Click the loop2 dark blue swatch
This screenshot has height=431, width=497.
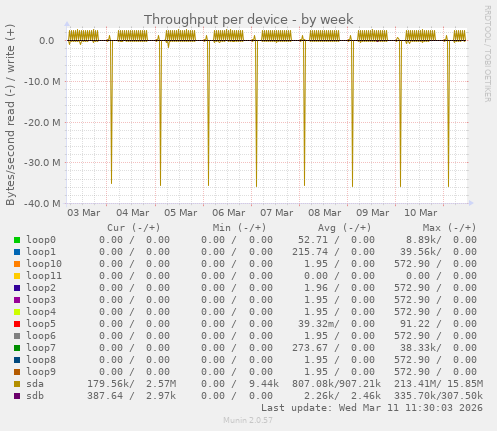pyautogui.click(x=17, y=288)
